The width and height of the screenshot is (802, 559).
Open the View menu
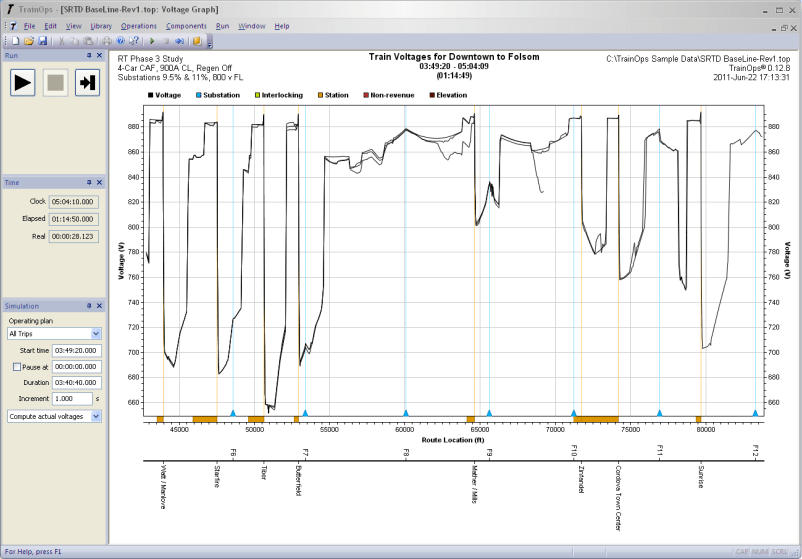73,26
